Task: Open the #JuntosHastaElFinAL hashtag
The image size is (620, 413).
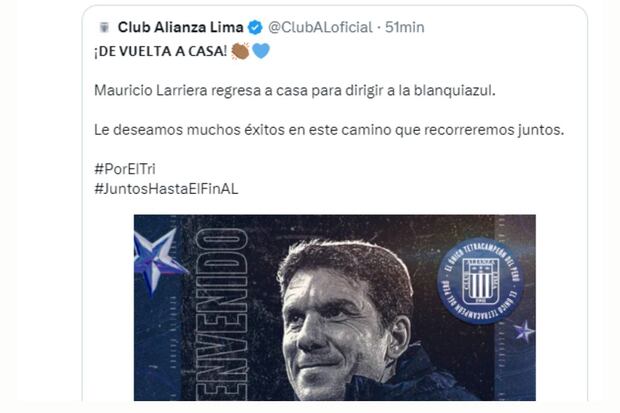Action: [166, 189]
